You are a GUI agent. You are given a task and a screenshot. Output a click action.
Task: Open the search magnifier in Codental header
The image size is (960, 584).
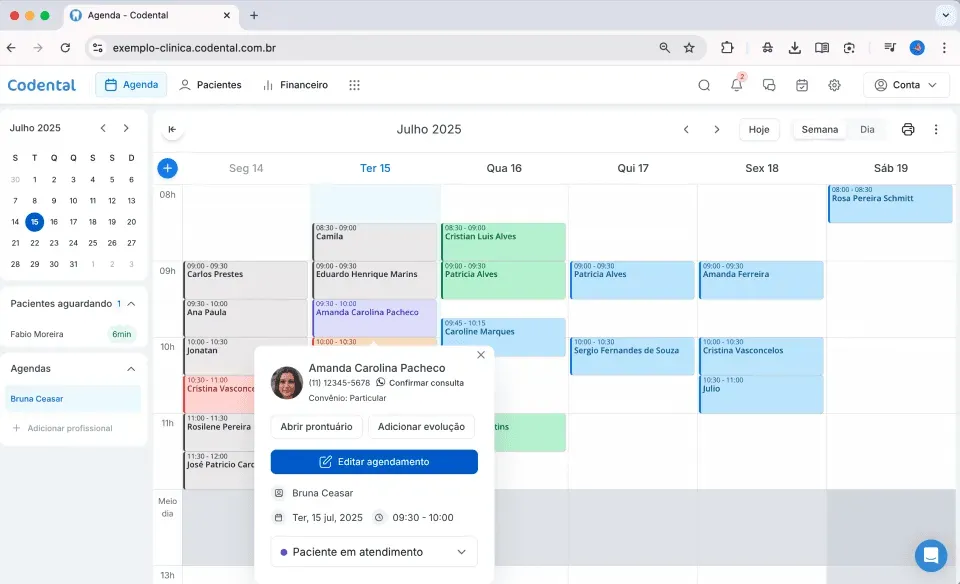(x=704, y=85)
